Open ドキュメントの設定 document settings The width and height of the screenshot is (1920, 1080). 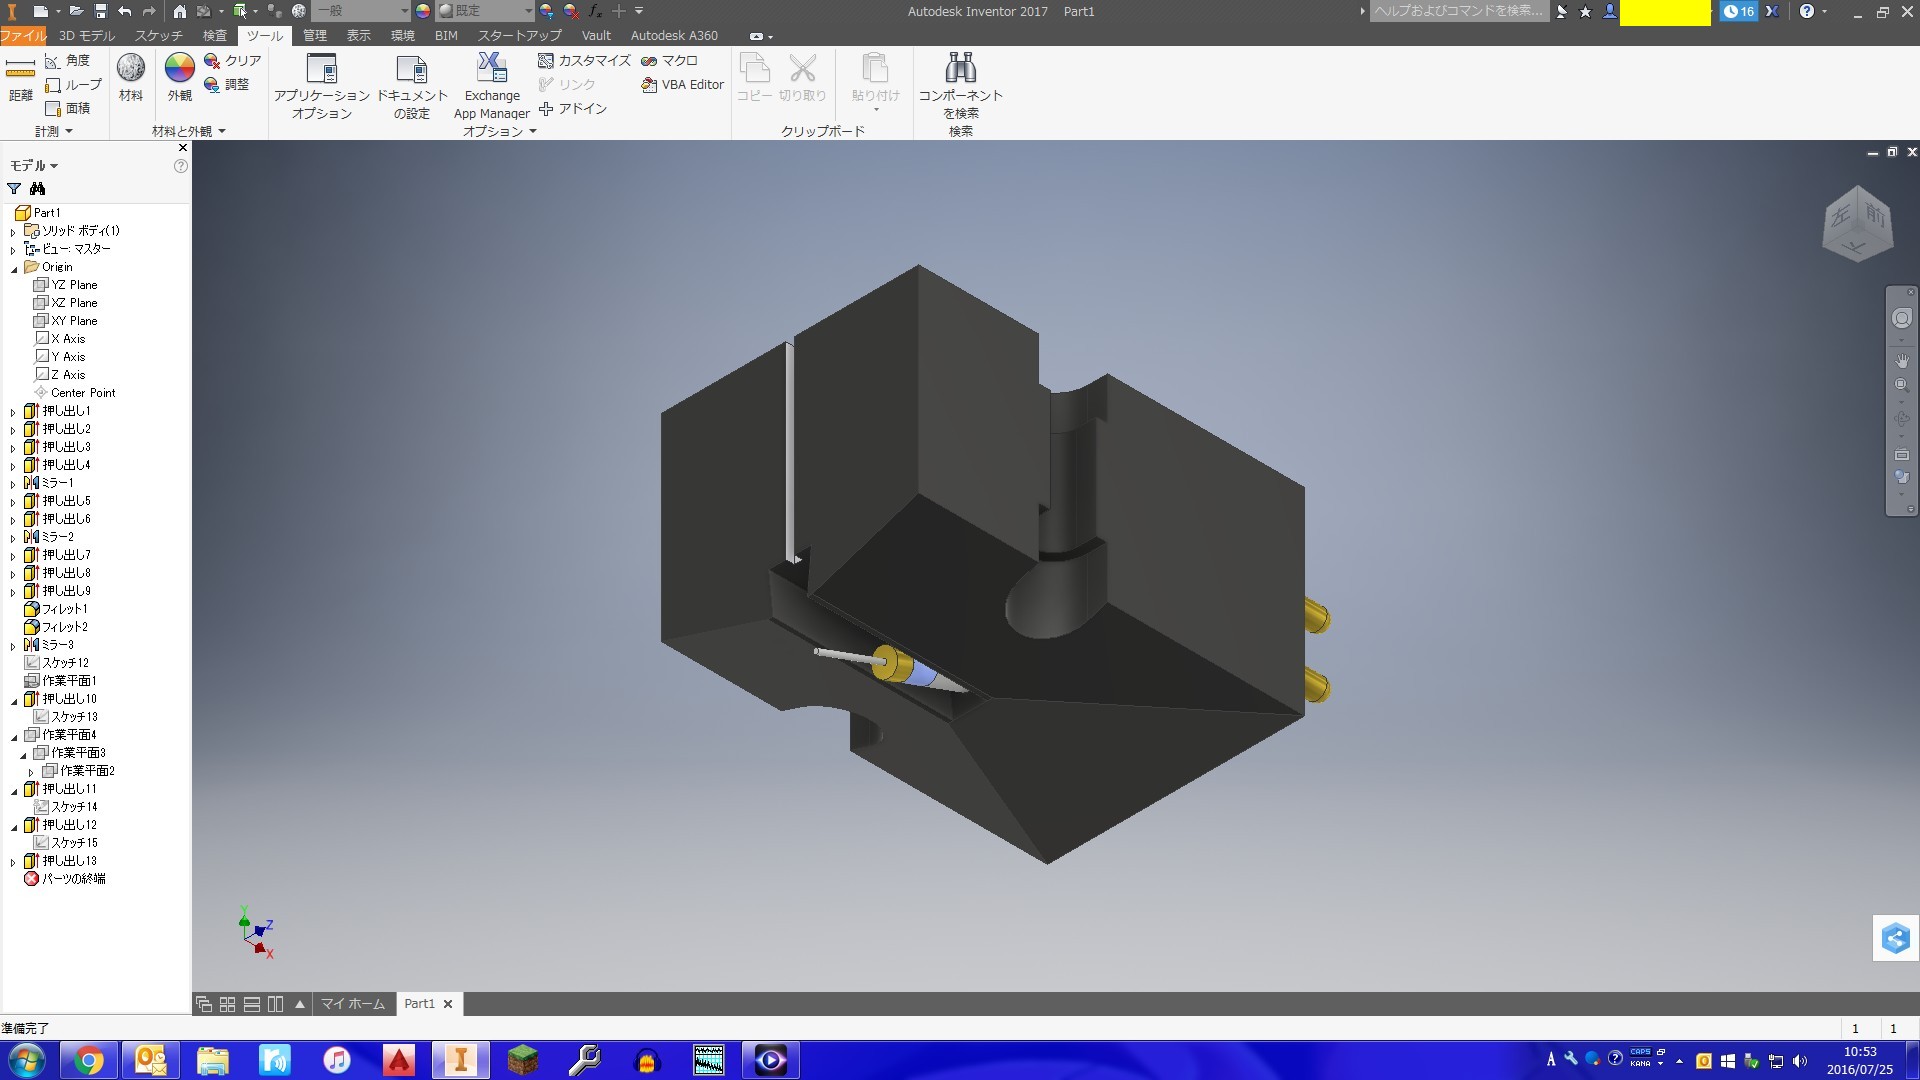(411, 85)
